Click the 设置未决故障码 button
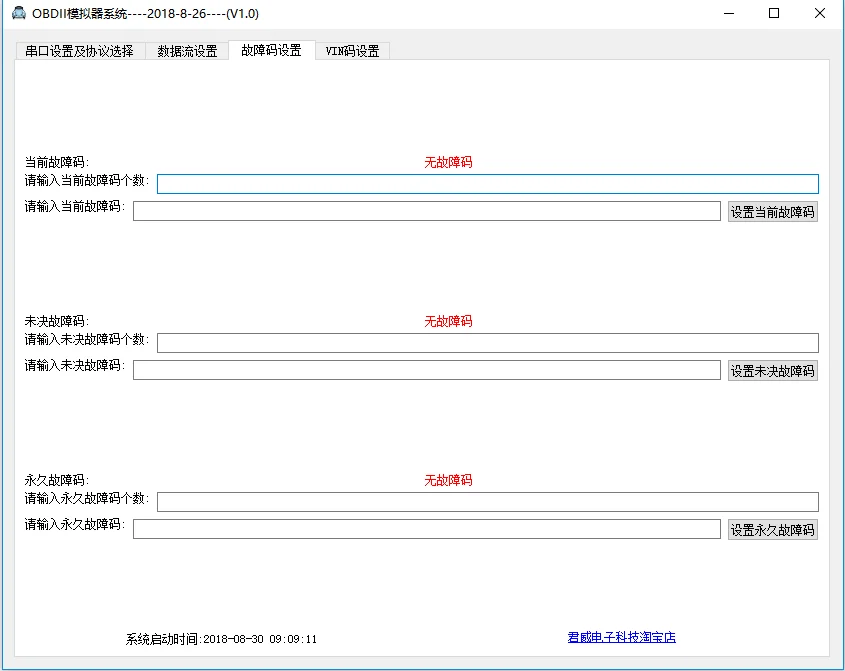Image resolution: width=845 pixels, height=671 pixels. coord(773,371)
